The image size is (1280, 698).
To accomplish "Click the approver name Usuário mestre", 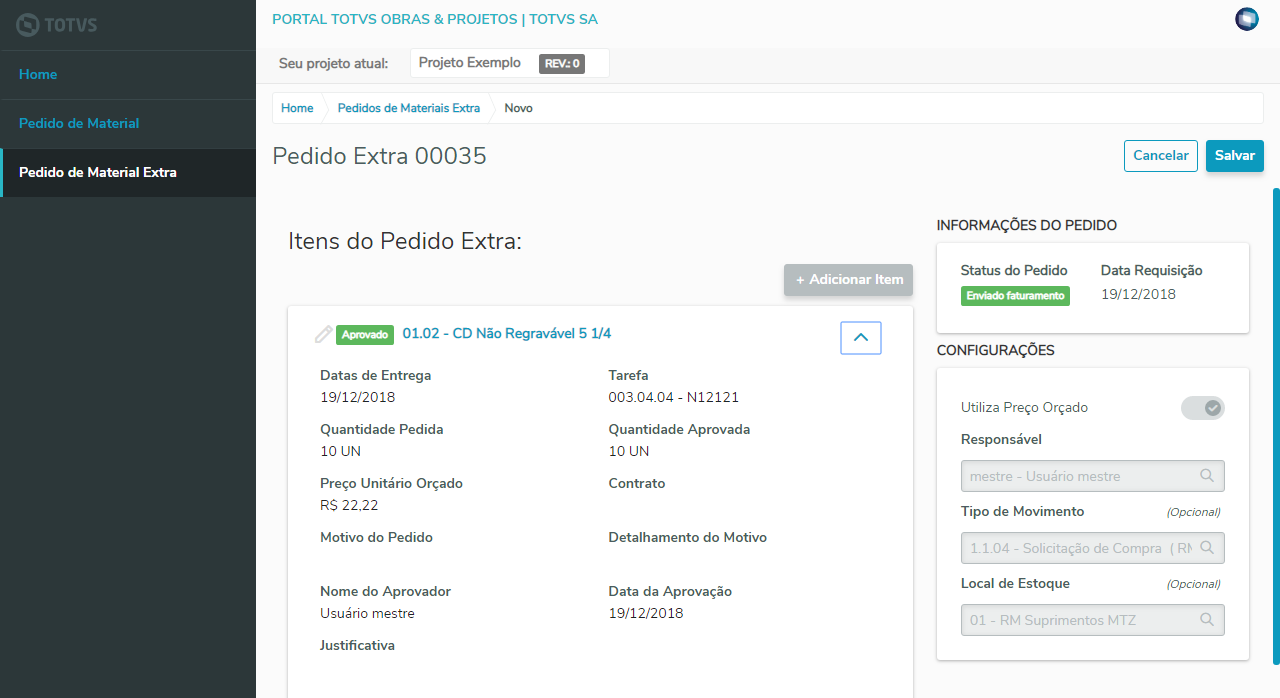I will coord(367,613).
